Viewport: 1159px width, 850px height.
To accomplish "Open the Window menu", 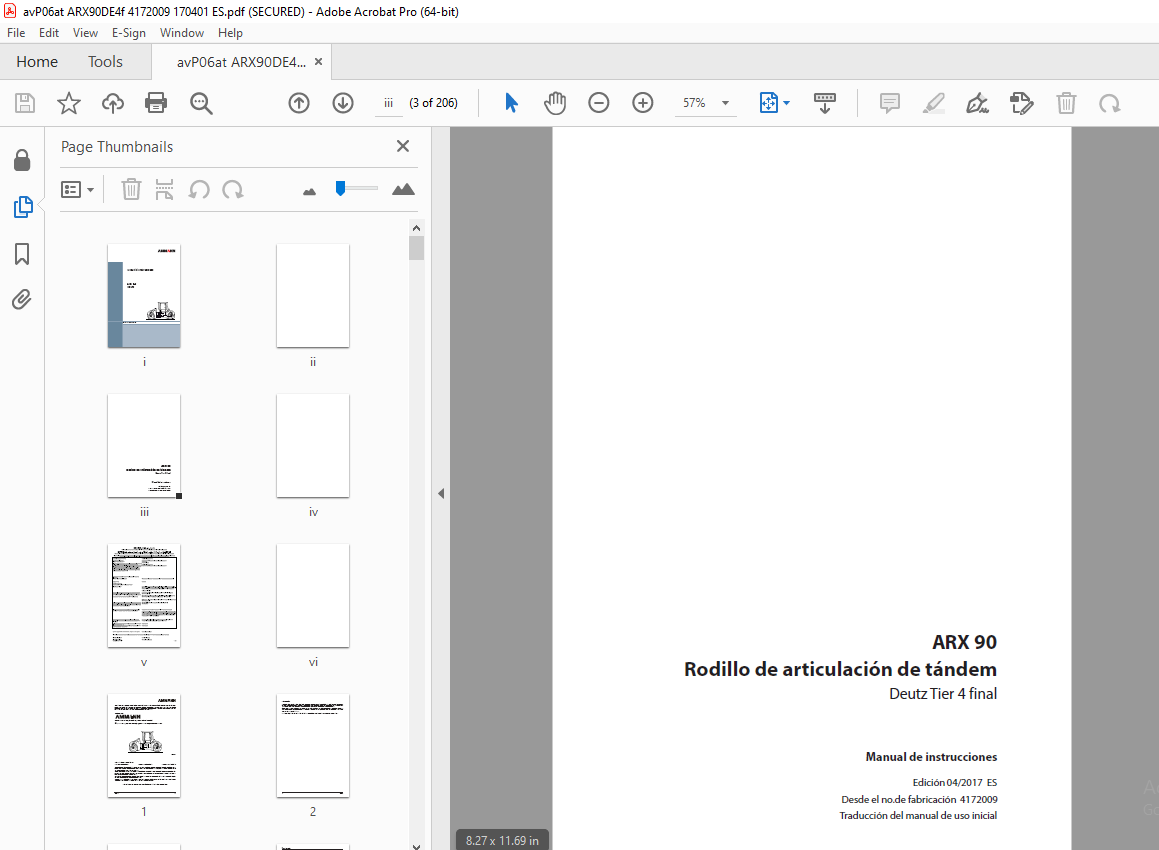I will pyautogui.click(x=182, y=33).
